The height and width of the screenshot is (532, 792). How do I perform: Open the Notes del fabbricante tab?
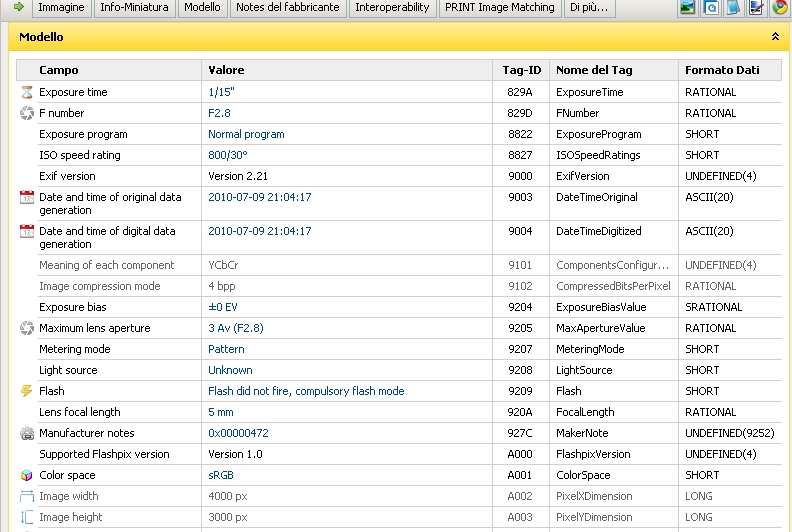(x=288, y=7)
